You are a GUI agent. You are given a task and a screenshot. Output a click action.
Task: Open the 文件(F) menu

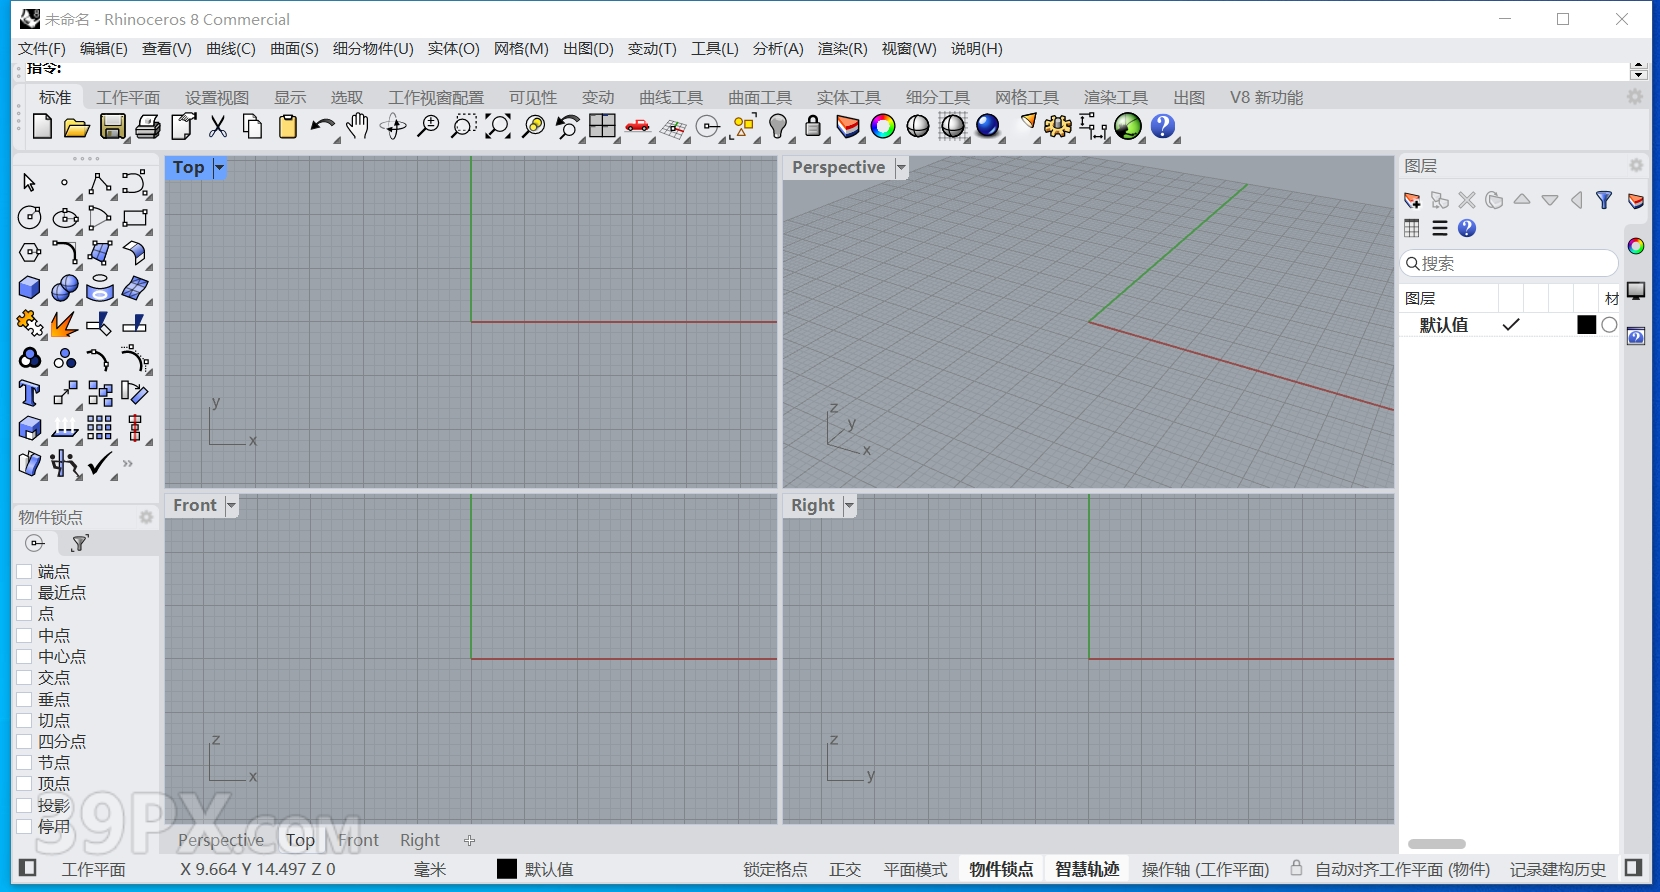[x=41, y=48]
